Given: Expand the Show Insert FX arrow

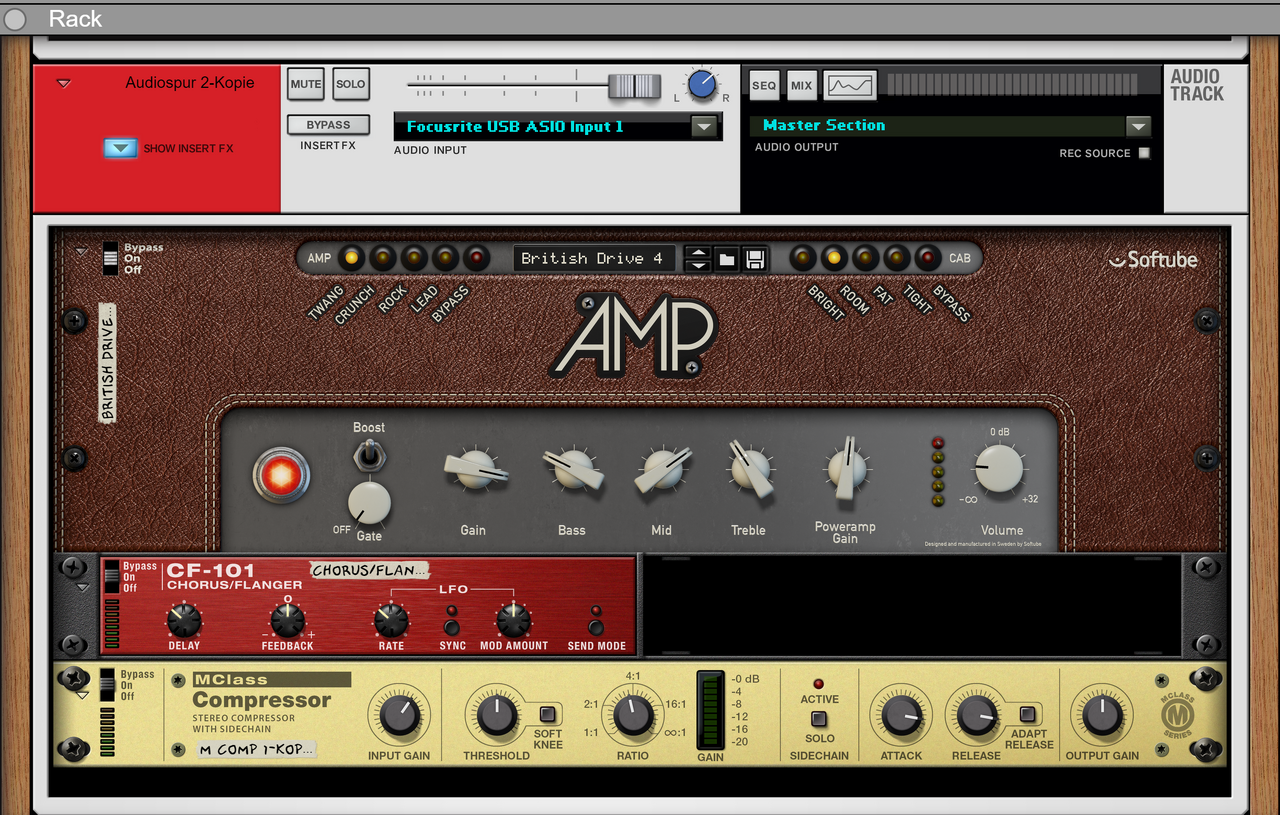Looking at the screenshot, I should point(120,148).
